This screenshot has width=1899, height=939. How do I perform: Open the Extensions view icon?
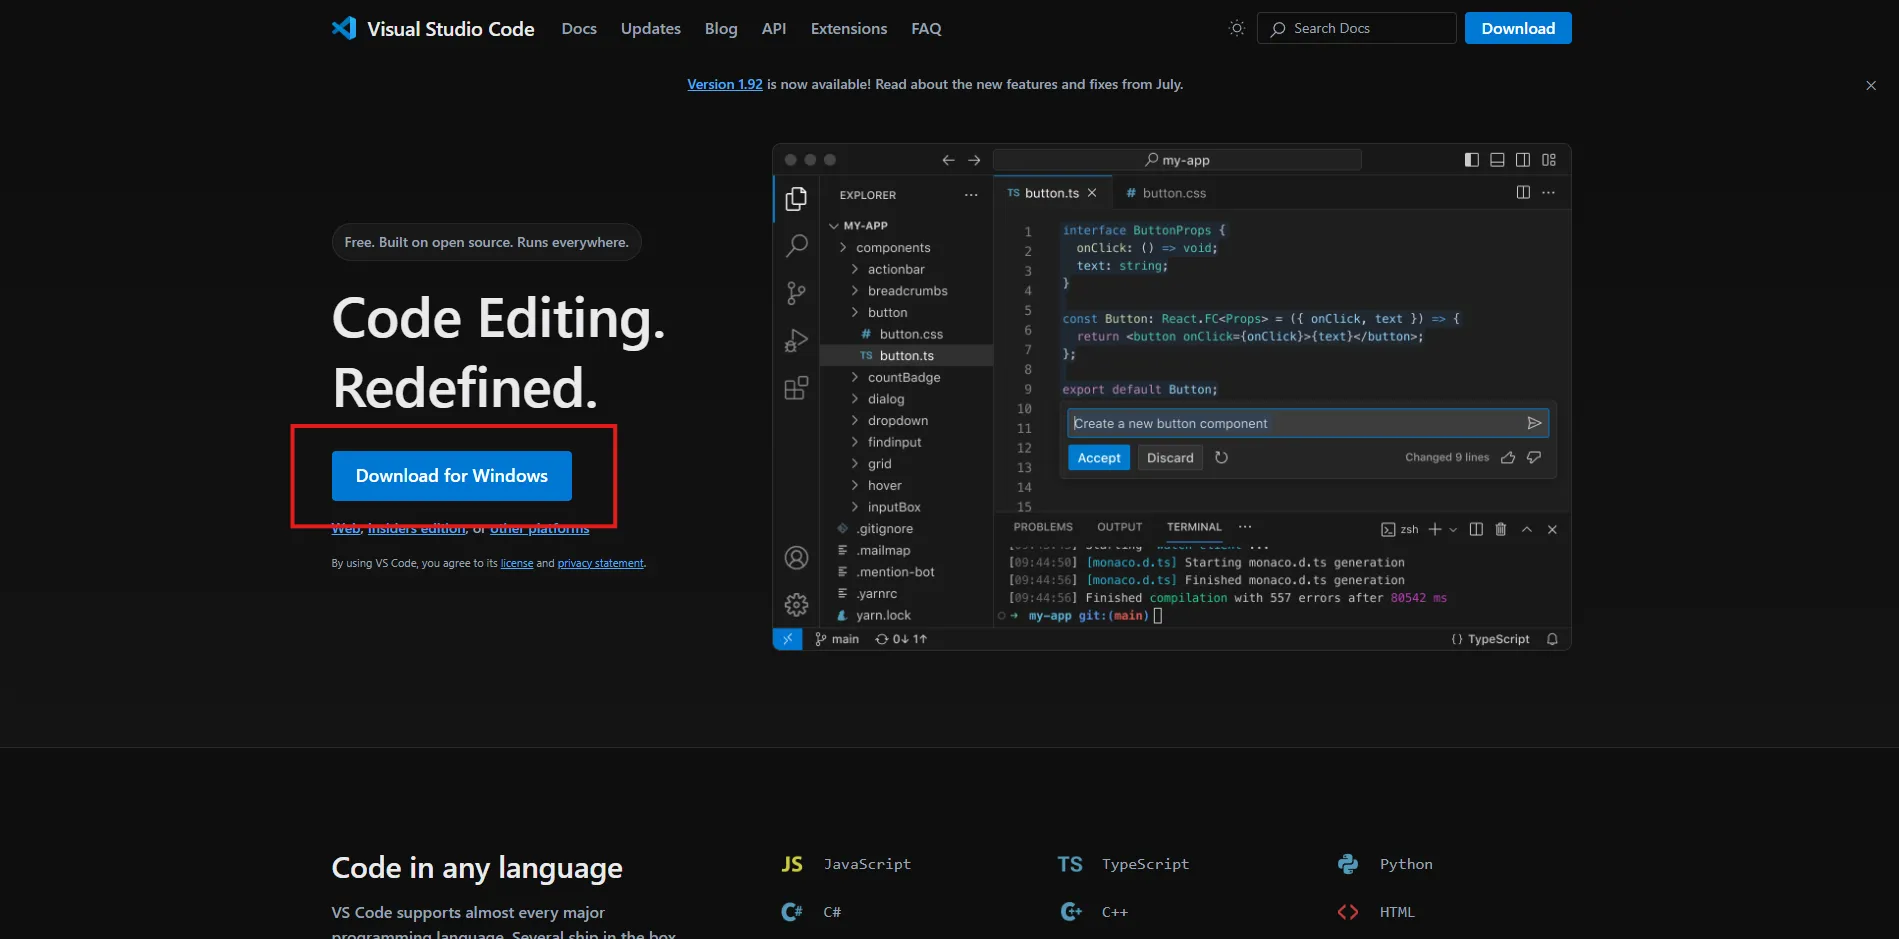[795, 388]
